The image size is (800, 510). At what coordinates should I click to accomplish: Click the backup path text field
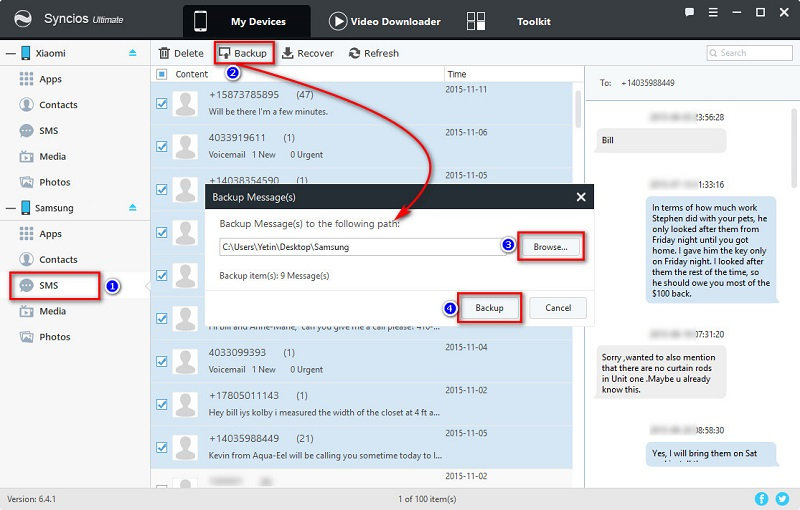(362, 247)
